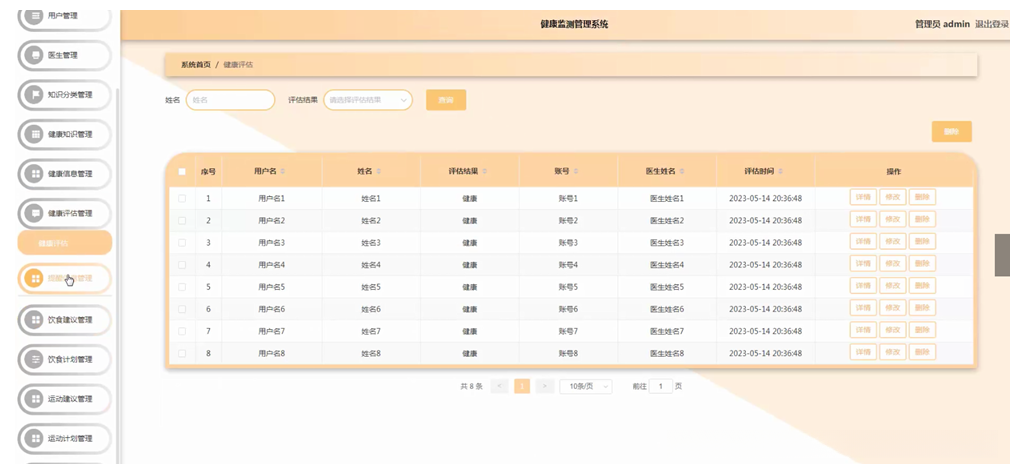Sort by 评估时间 column header arrows

click(780, 171)
